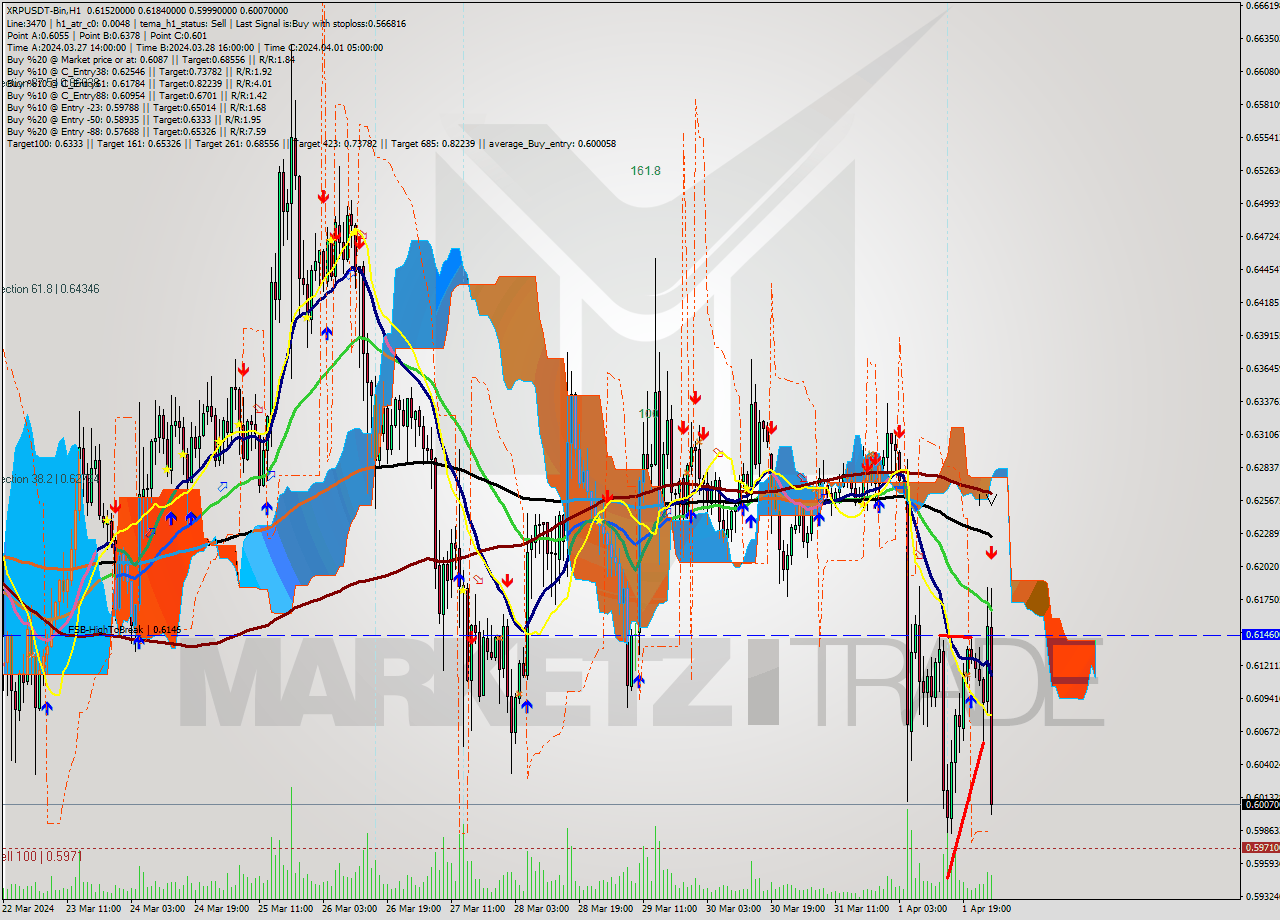Viewport: 1280px width, 920px height.
Task: Click the XRPUSDT-Bin,H1 chart title
Action: tap(44, 10)
